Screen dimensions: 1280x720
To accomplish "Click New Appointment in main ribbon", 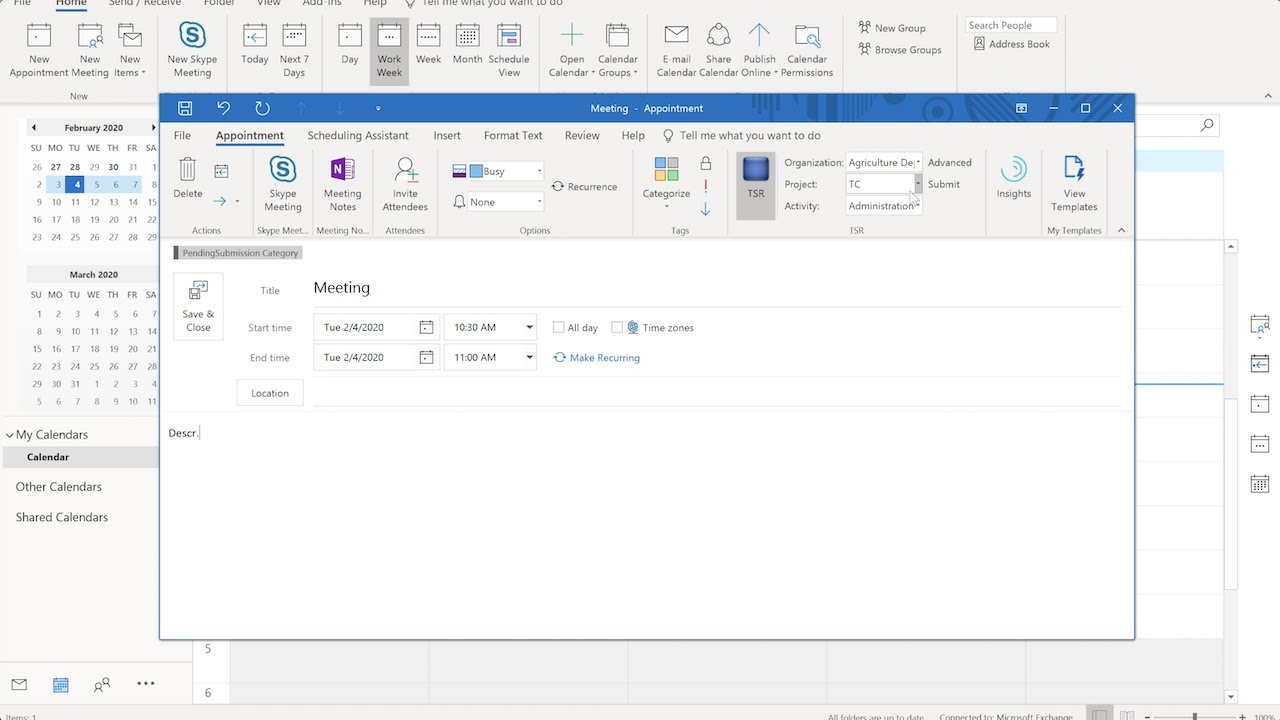I will (x=39, y=50).
